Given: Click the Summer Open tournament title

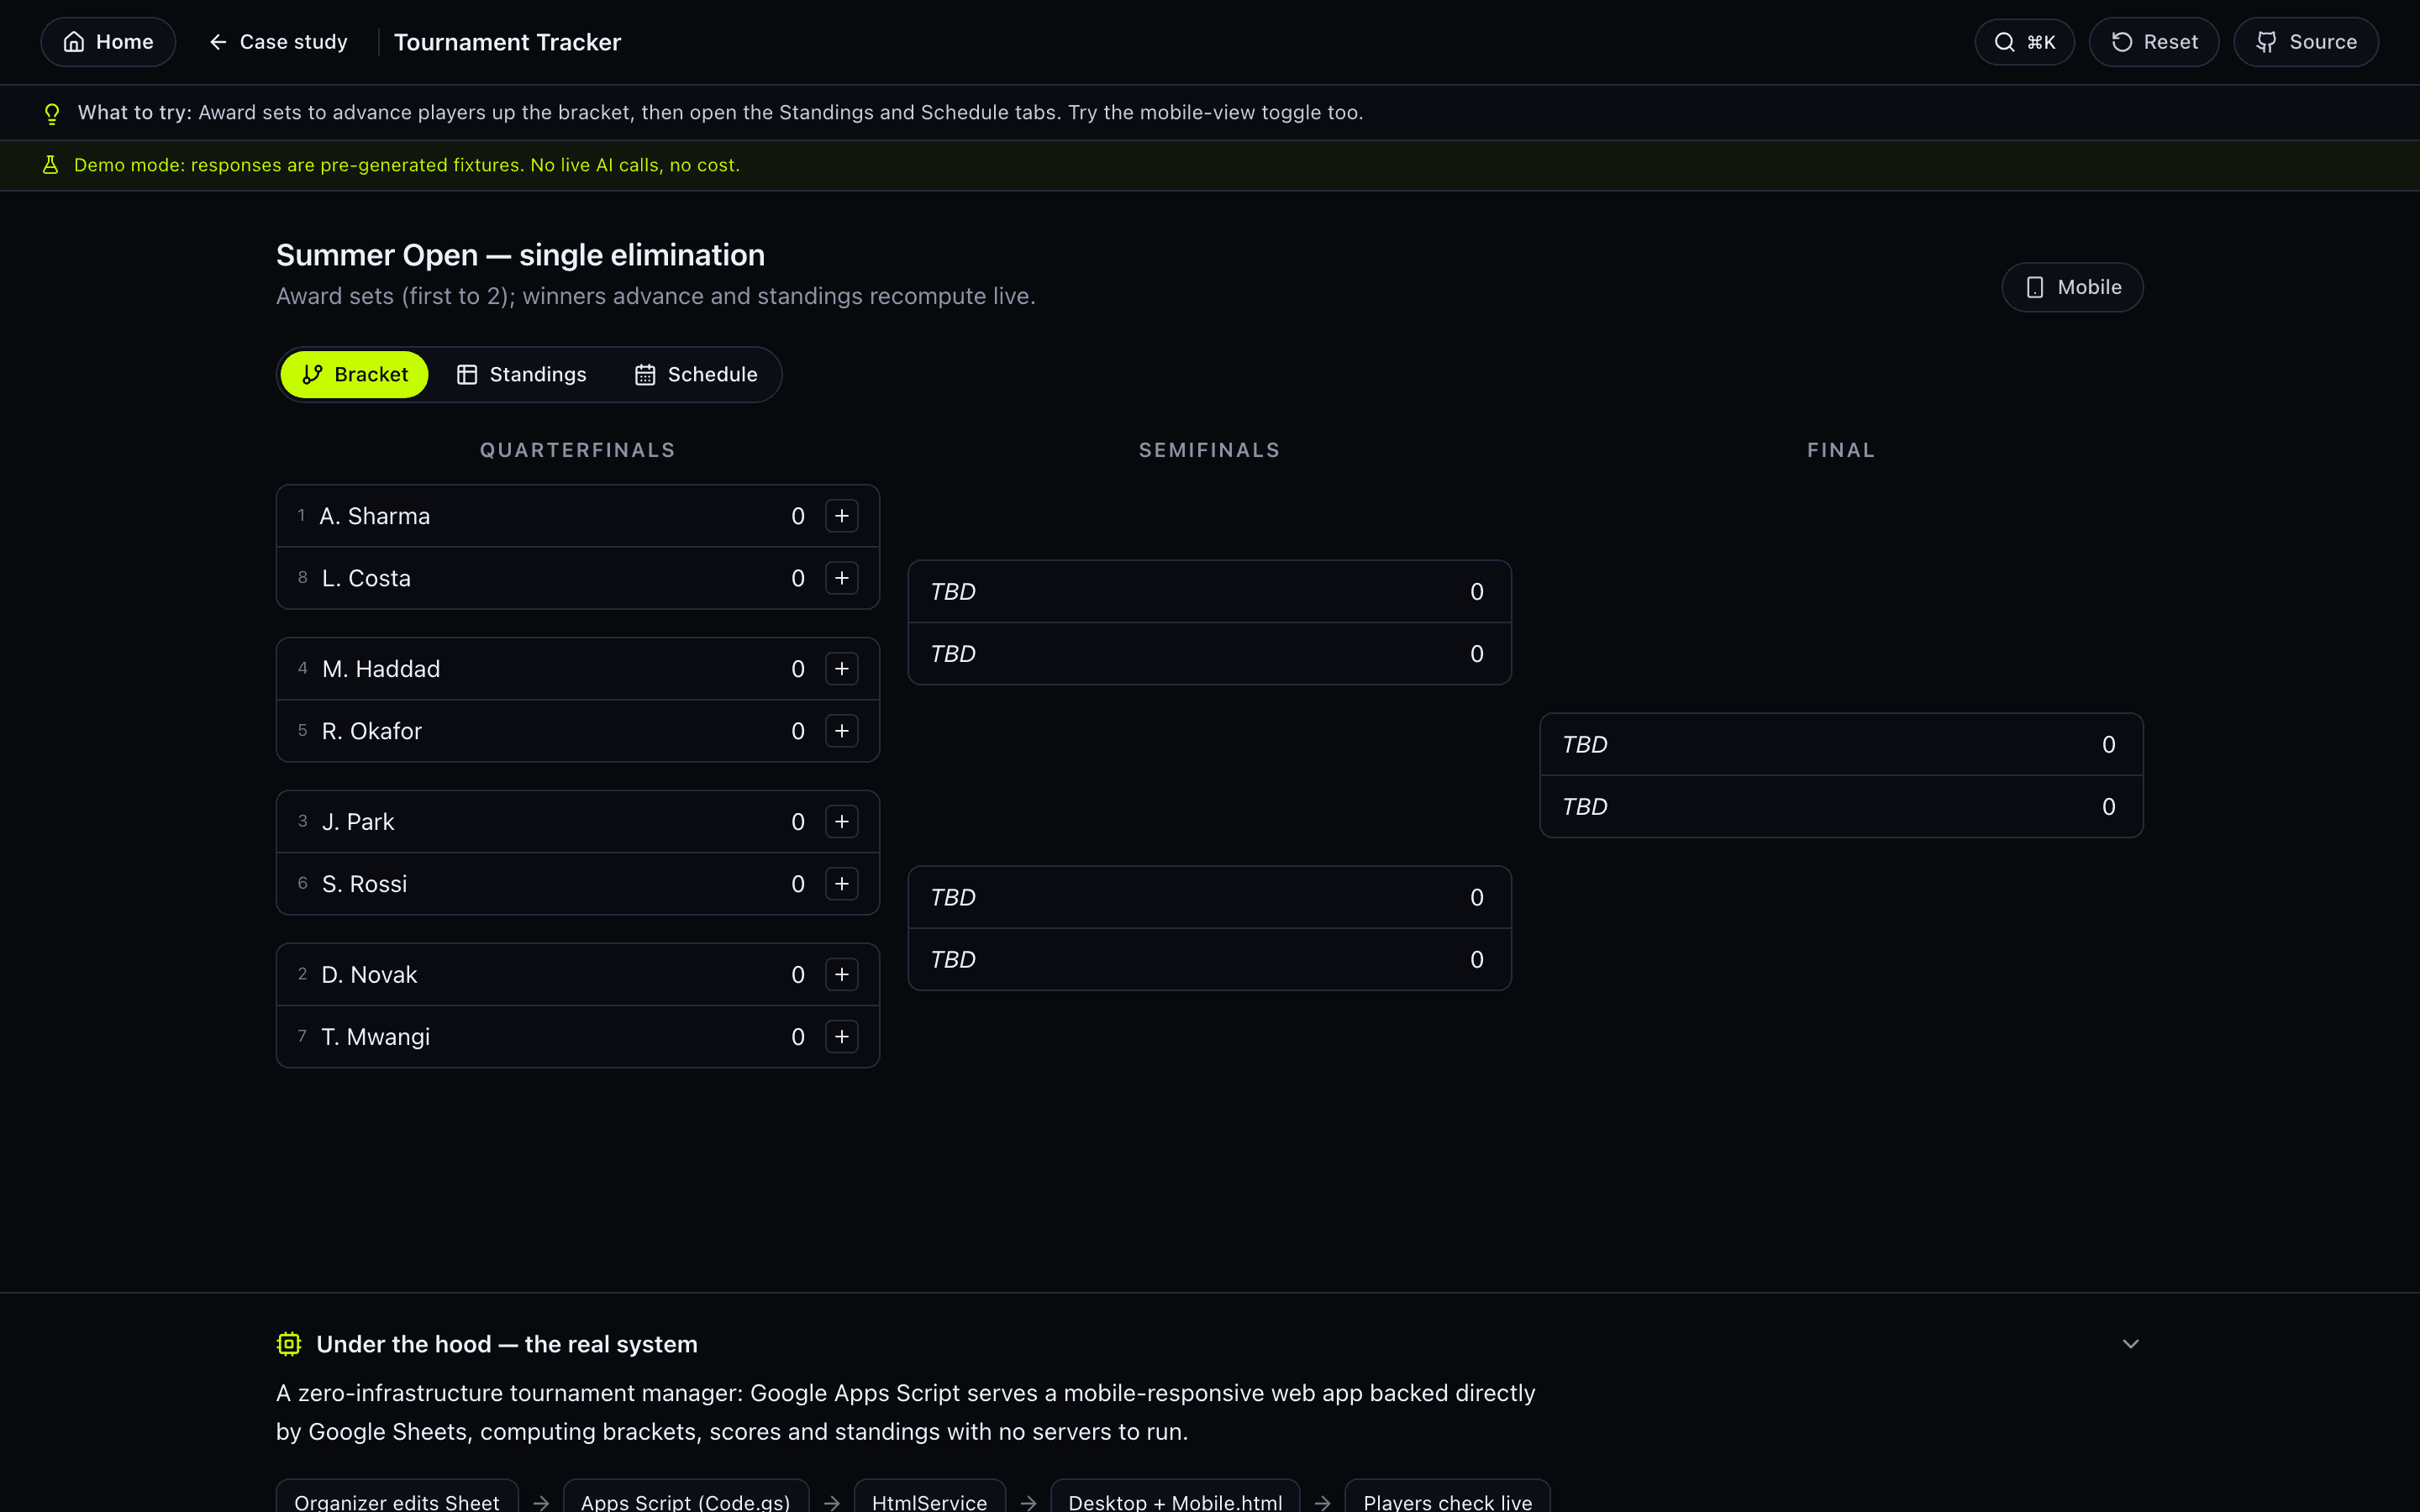Looking at the screenshot, I should pyautogui.click(x=521, y=255).
